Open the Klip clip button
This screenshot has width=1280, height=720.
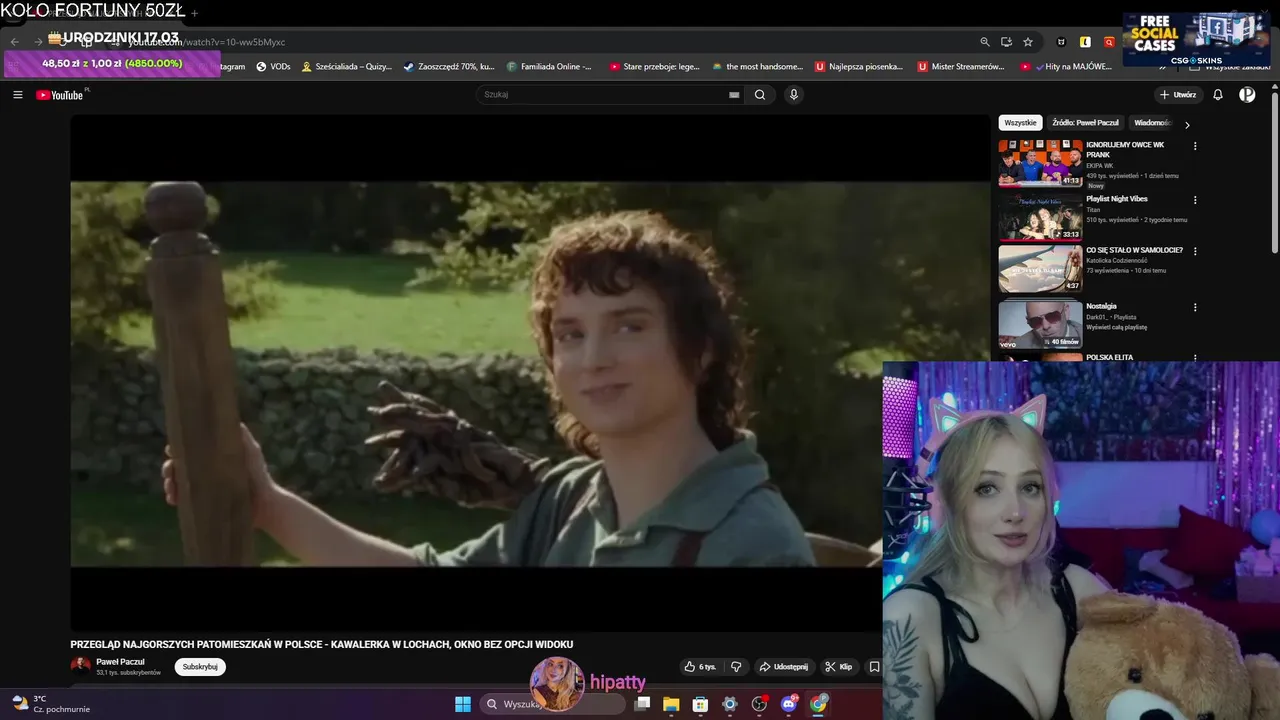point(839,667)
